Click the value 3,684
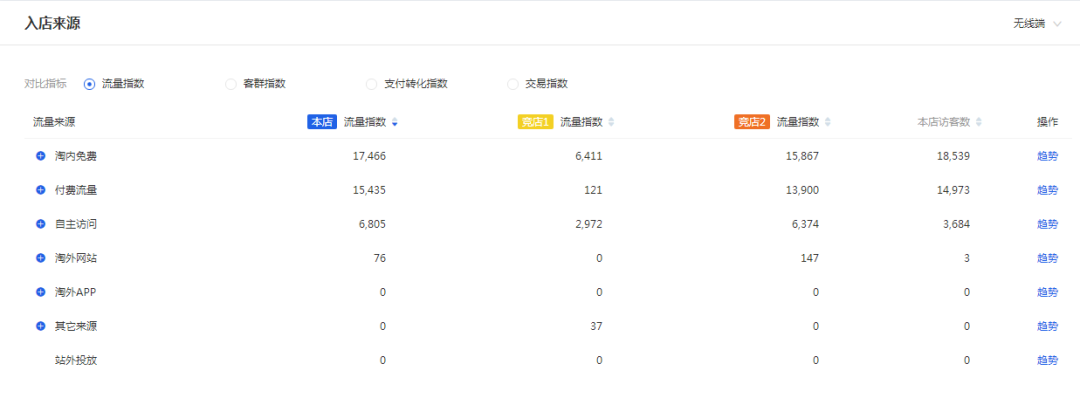 pyautogui.click(x=956, y=224)
